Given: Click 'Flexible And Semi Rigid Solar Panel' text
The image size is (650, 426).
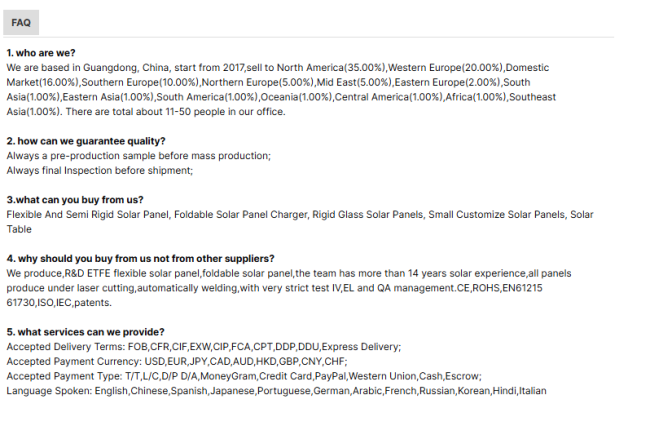Looking at the screenshot, I should pos(88,214).
